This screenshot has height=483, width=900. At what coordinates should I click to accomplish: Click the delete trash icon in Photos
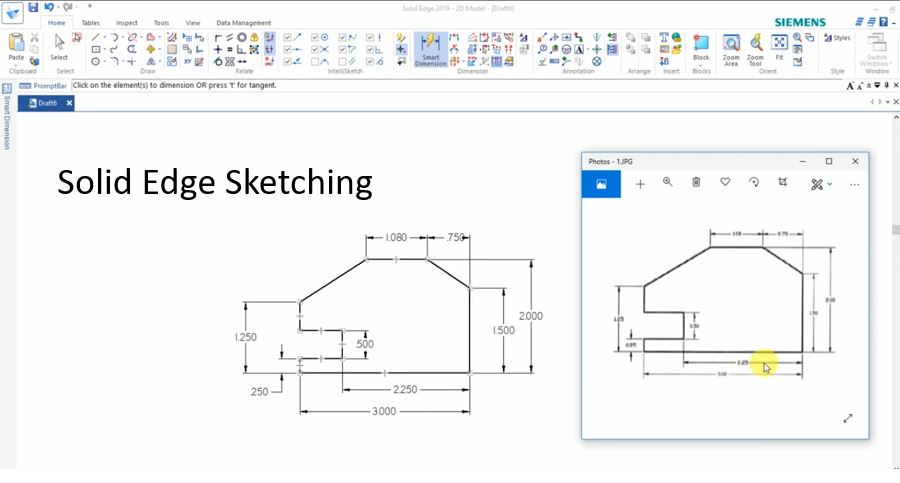(696, 182)
